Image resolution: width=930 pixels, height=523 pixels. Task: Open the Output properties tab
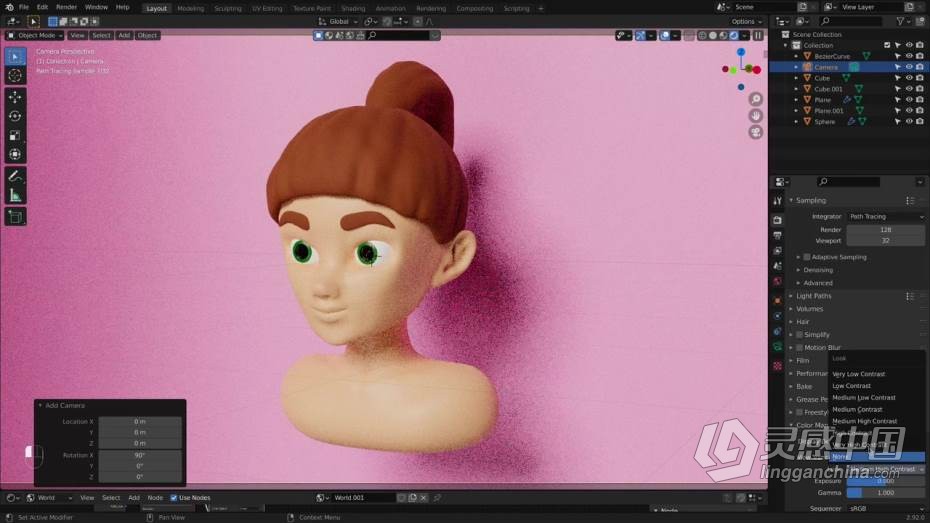click(778, 236)
